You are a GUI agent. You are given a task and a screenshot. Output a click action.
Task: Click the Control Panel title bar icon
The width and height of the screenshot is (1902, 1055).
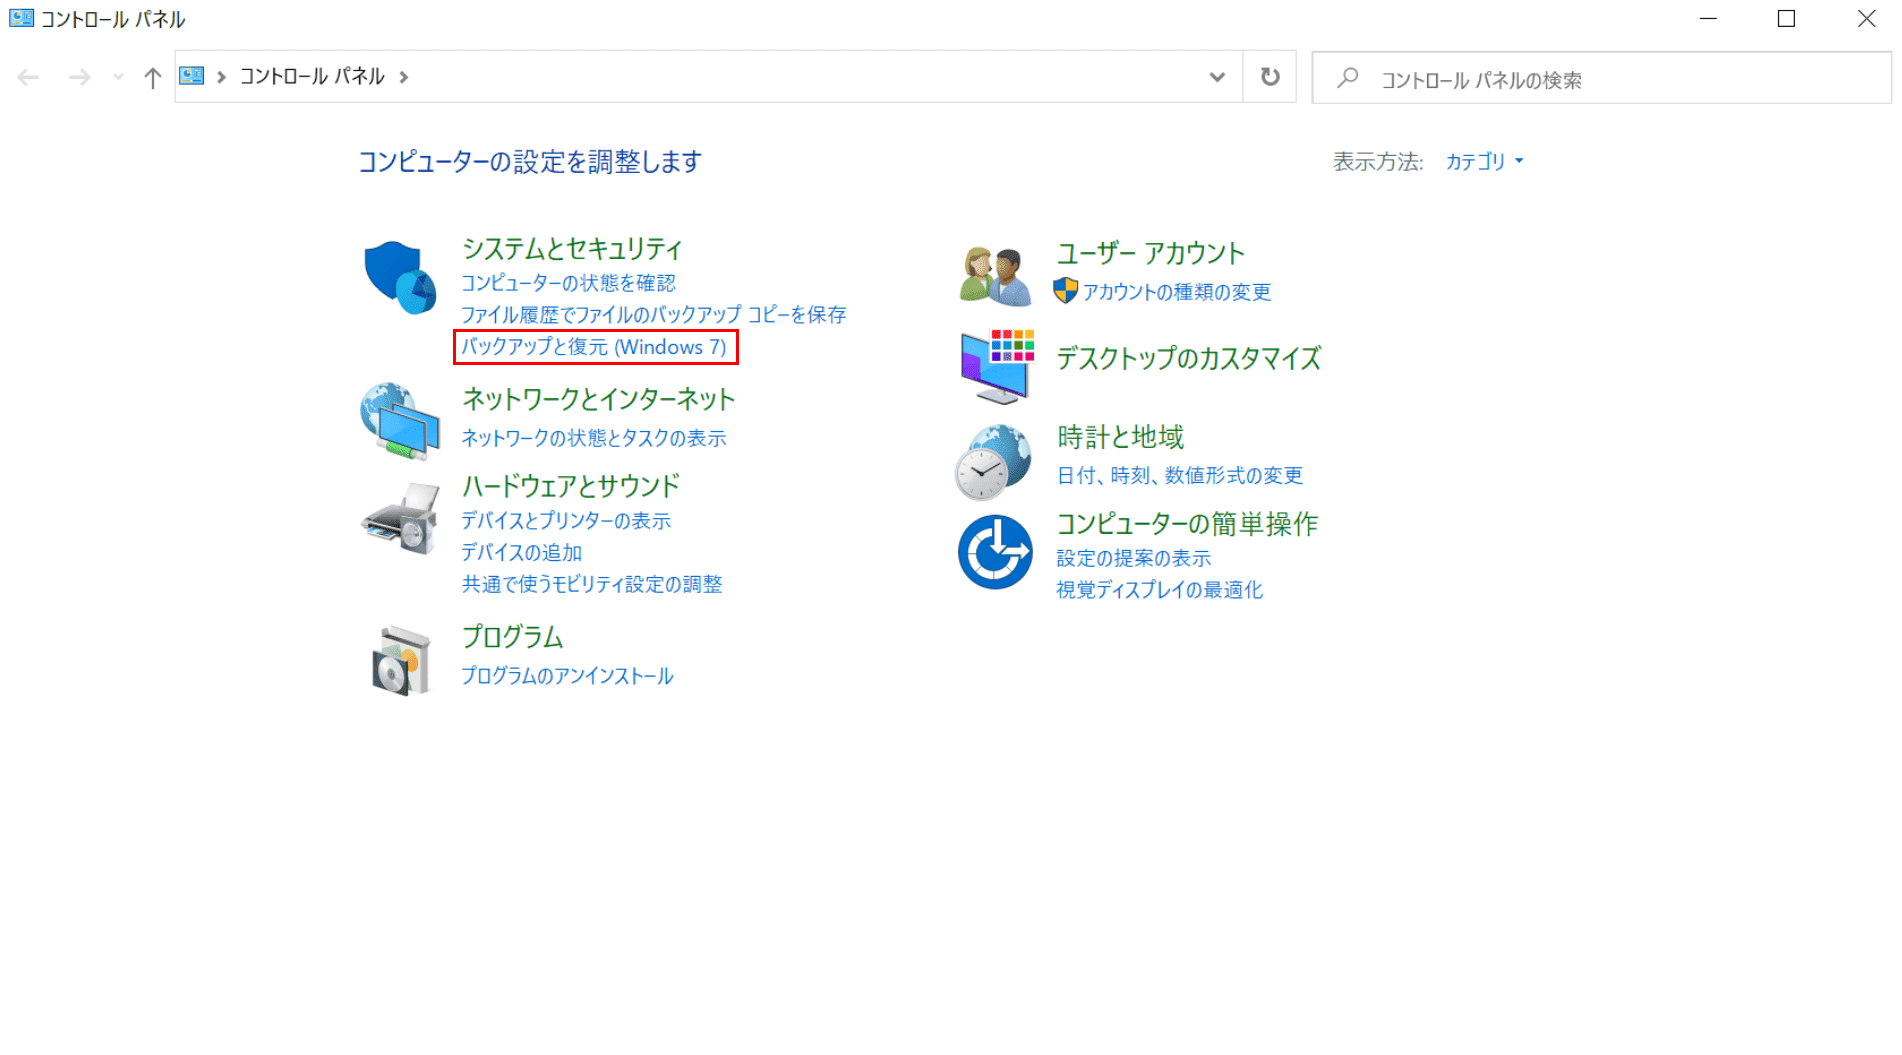click(x=21, y=18)
